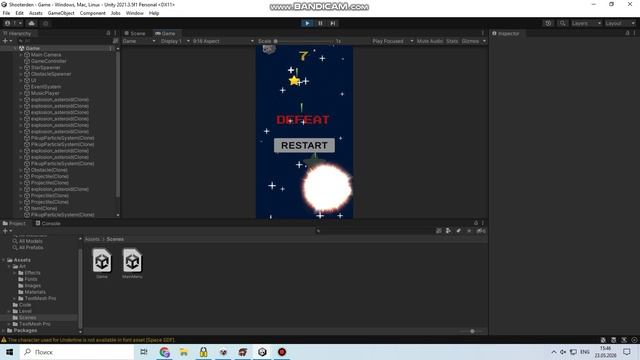Switch to the Scene tab
This screenshot has width=640, height=360.
(135, 33)
